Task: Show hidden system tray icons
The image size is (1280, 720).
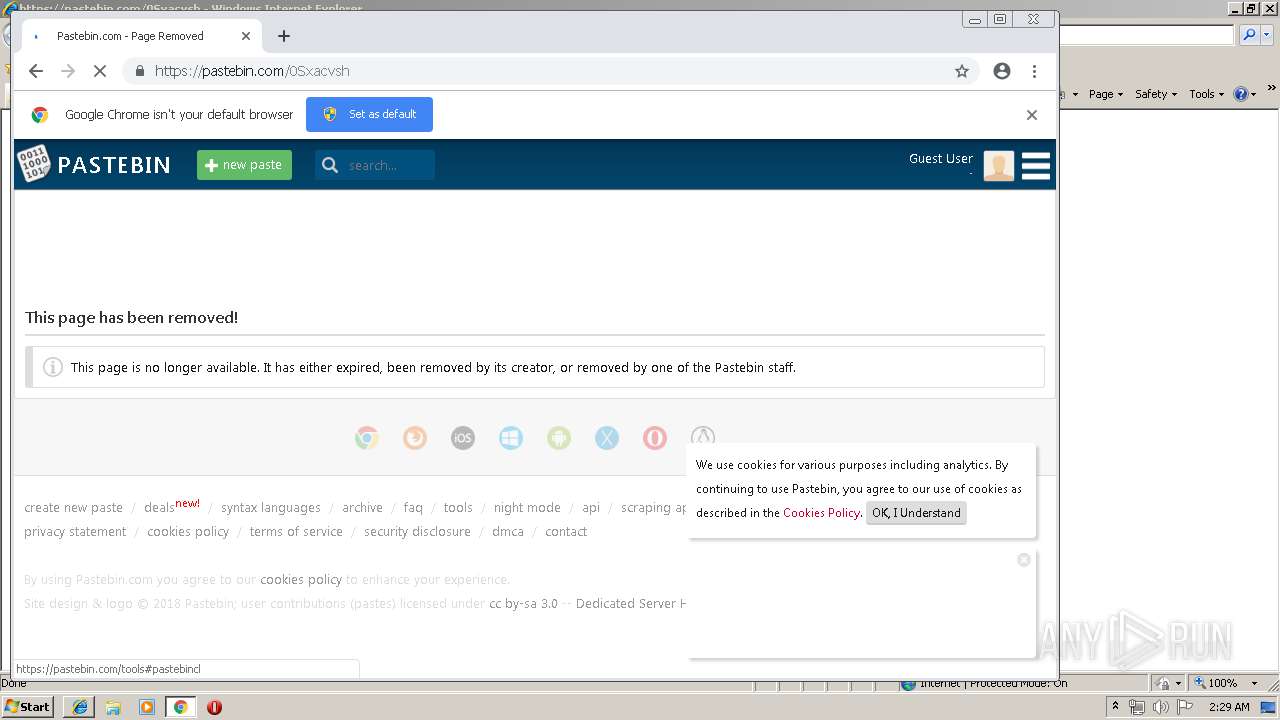Action: (1116, 707)
